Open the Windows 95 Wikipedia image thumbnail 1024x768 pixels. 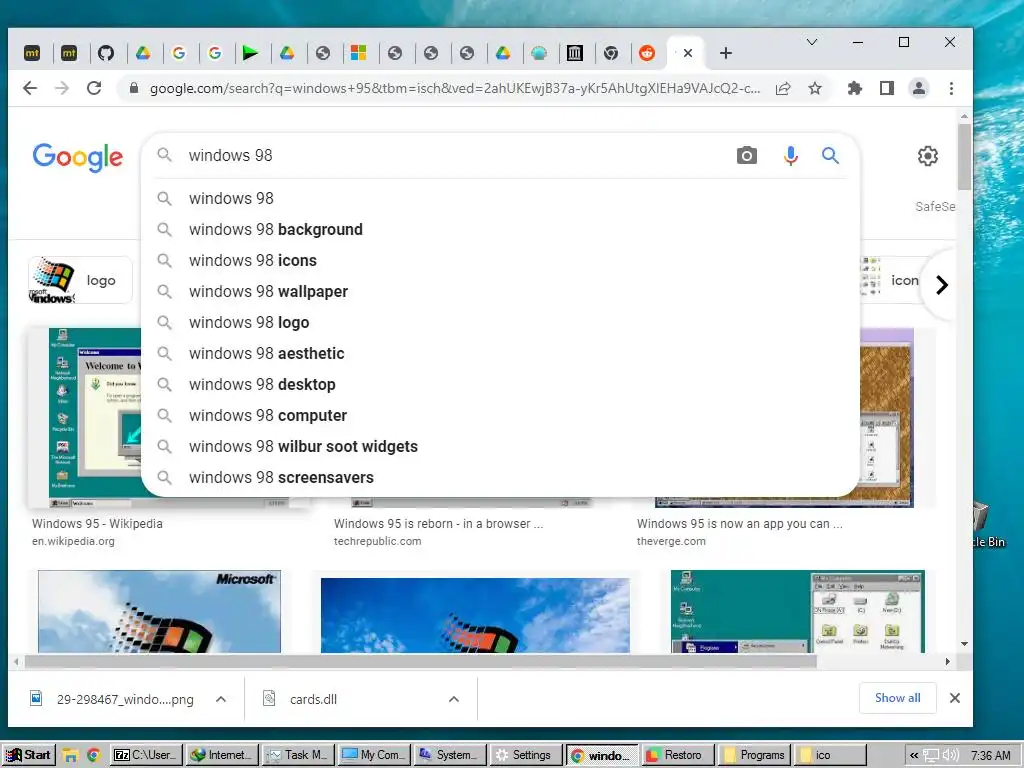pos(95,418)
